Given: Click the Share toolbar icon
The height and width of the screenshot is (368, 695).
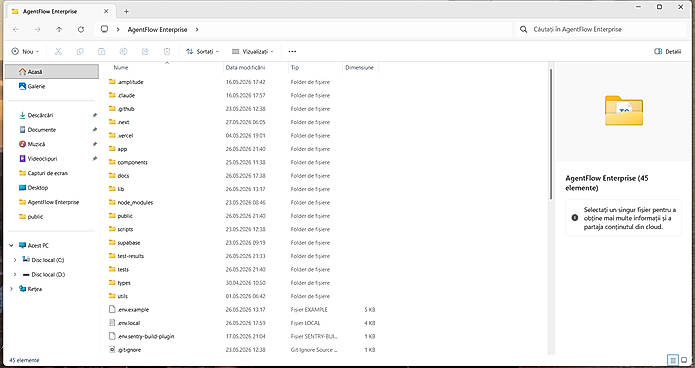Looking at the screenshot, I should coord(145,51).
